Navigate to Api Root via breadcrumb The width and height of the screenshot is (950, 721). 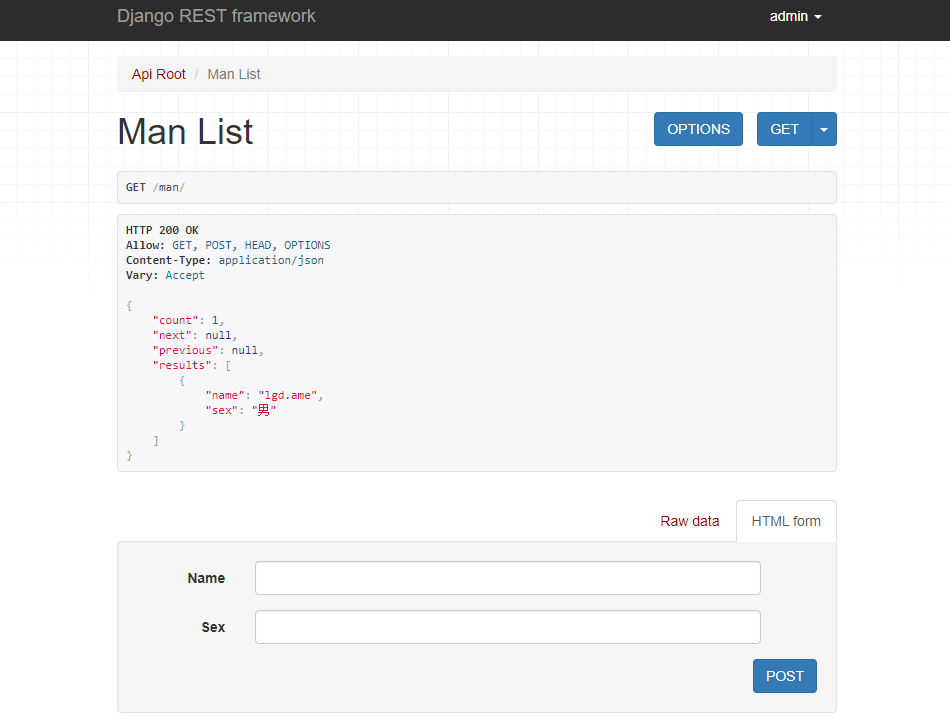pos(158,74)
